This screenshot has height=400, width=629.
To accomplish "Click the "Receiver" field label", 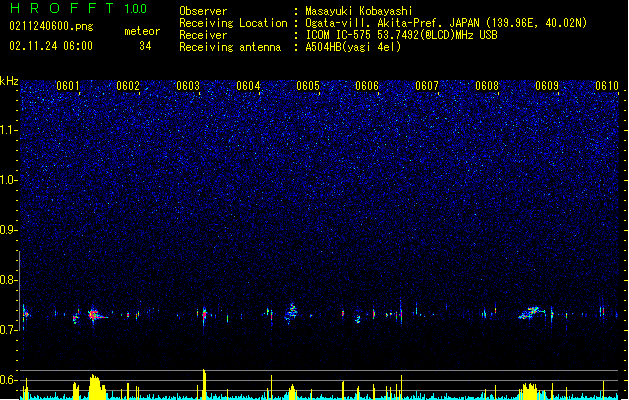I will (x=203, y=35).
